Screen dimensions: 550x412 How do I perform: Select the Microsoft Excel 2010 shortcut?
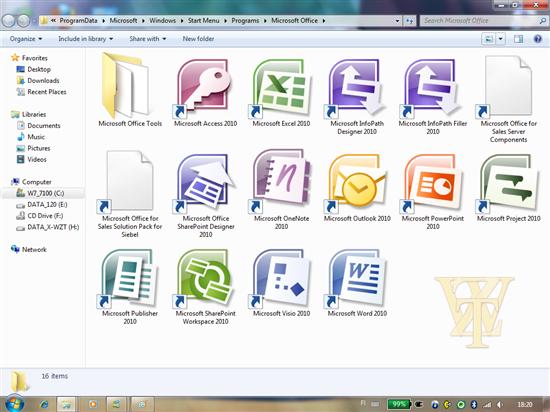(281, 91)
